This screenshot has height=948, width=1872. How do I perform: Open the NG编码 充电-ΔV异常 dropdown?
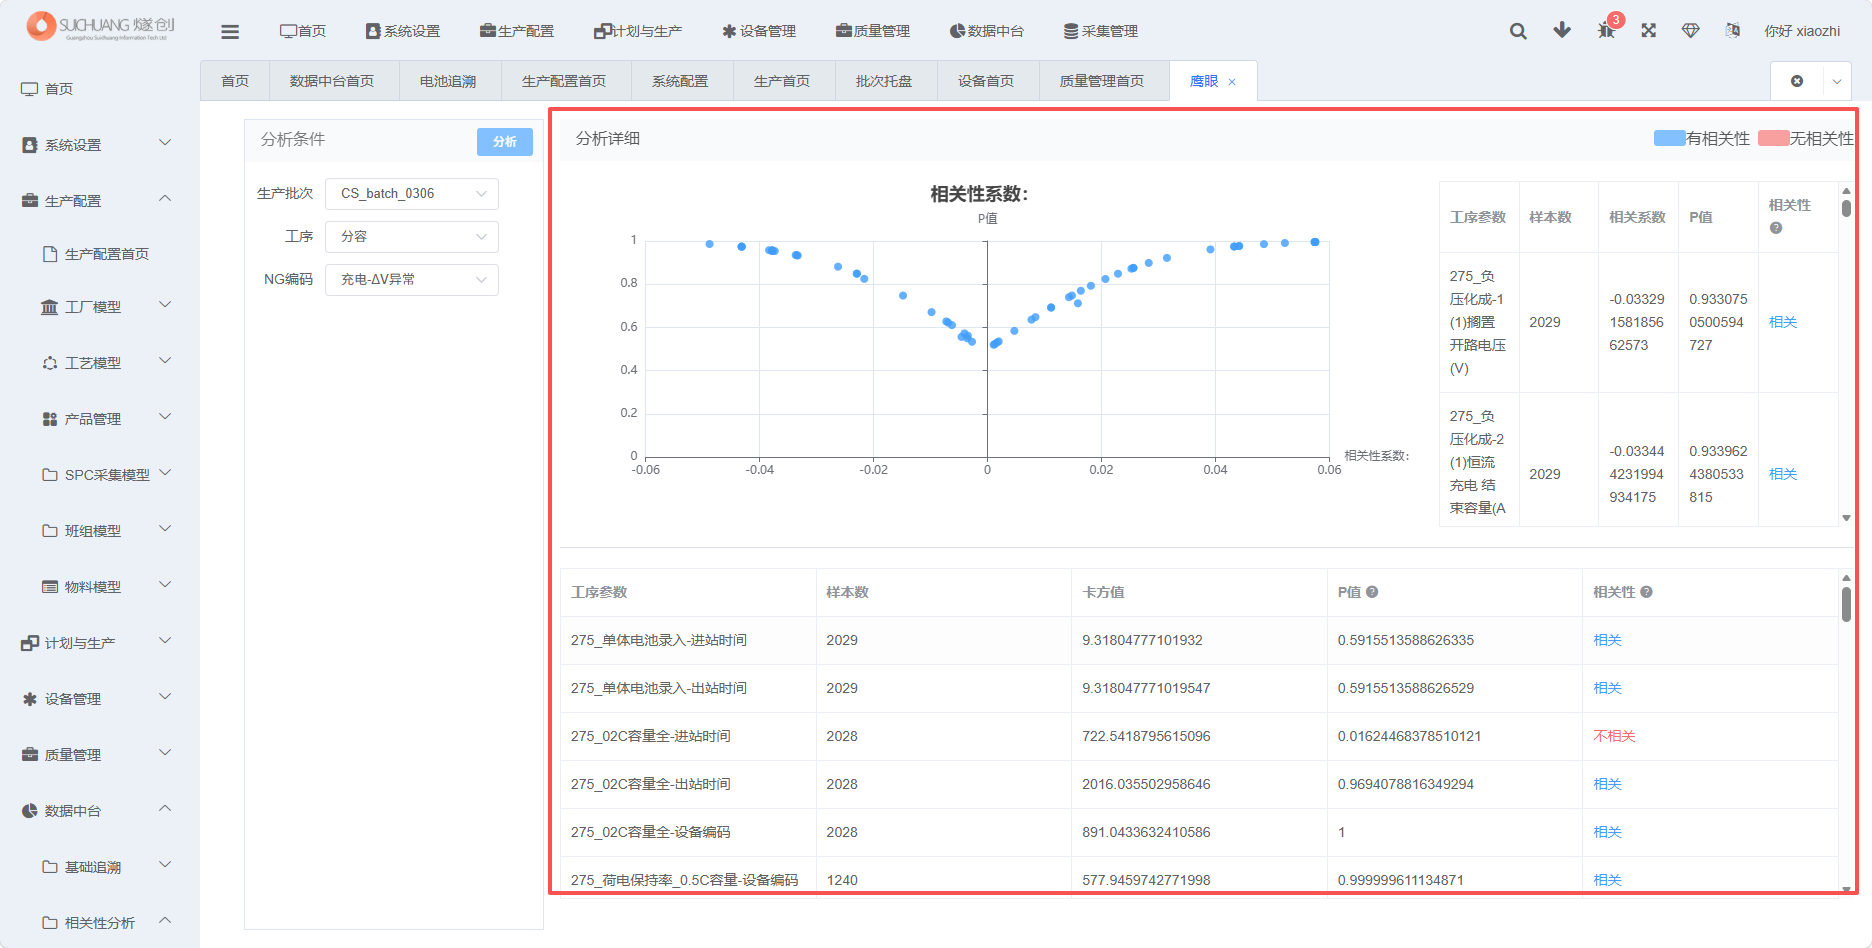[x=412, y=279]
